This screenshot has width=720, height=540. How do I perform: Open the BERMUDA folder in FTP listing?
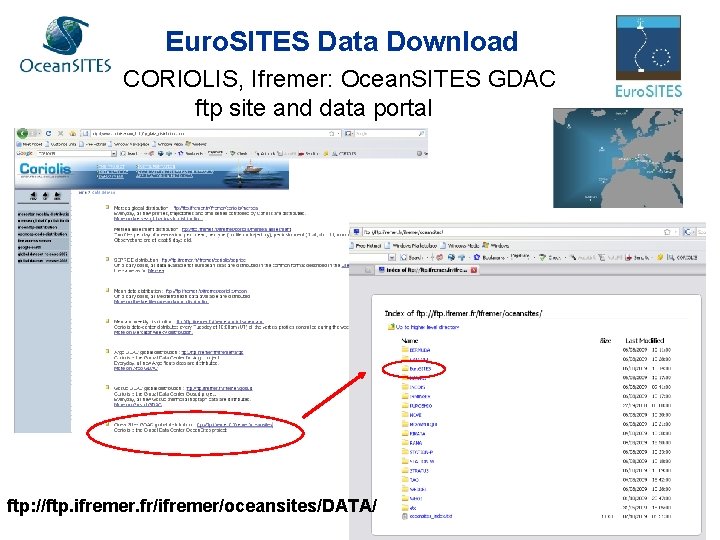tap(420, 350)
